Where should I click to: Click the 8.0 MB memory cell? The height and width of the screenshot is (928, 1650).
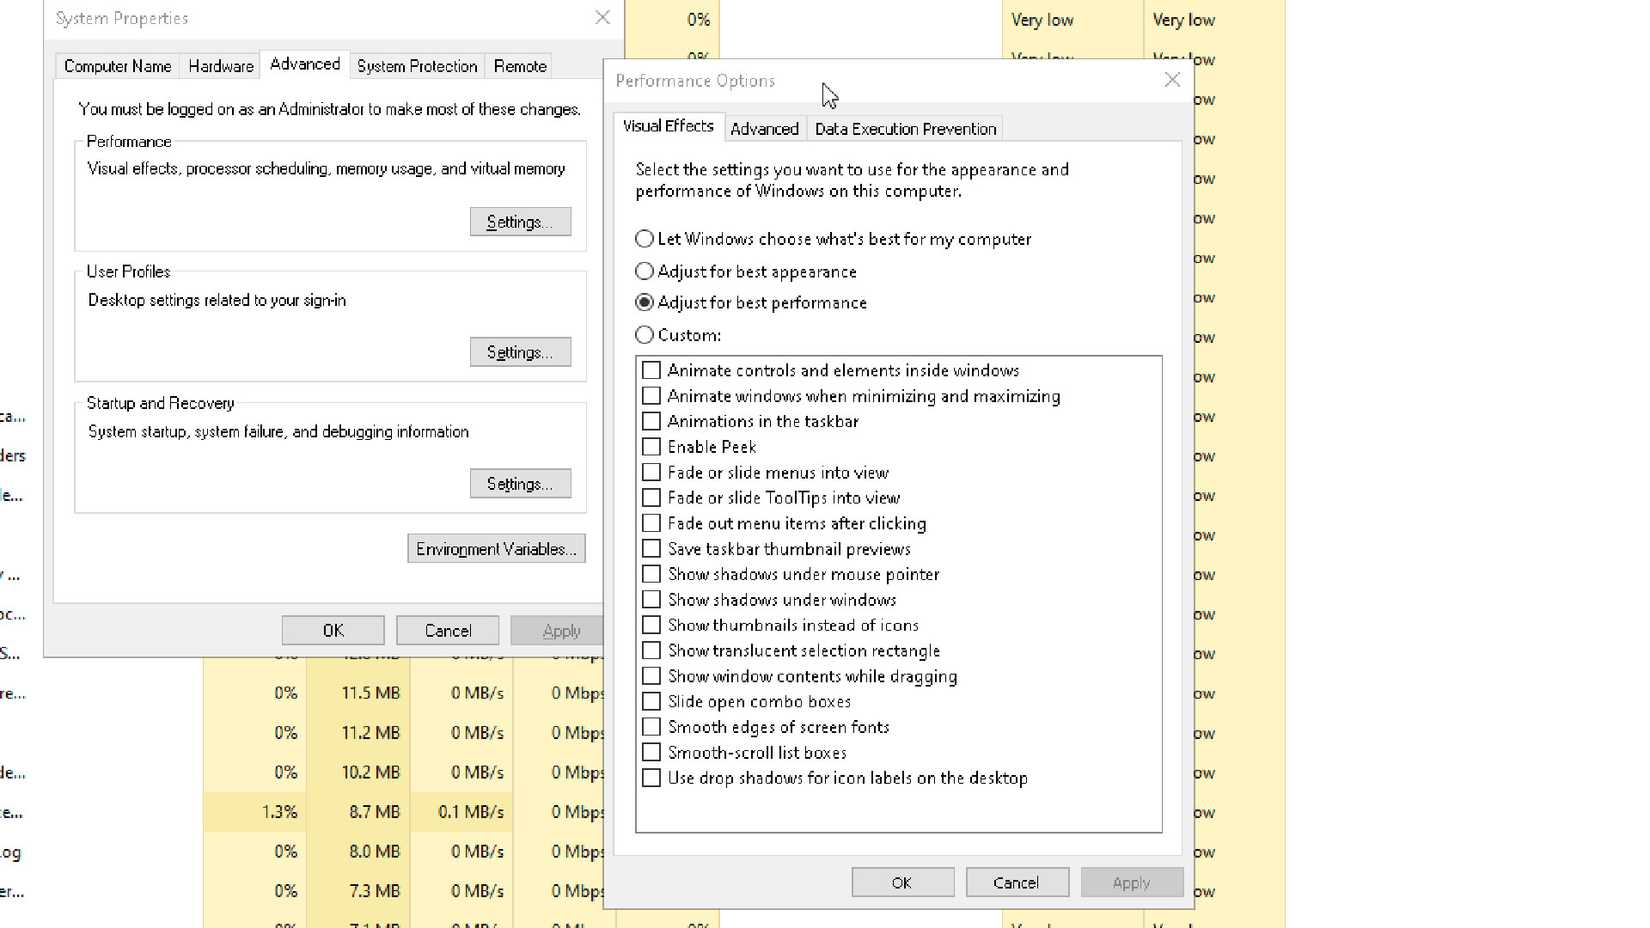click(358, 852)
